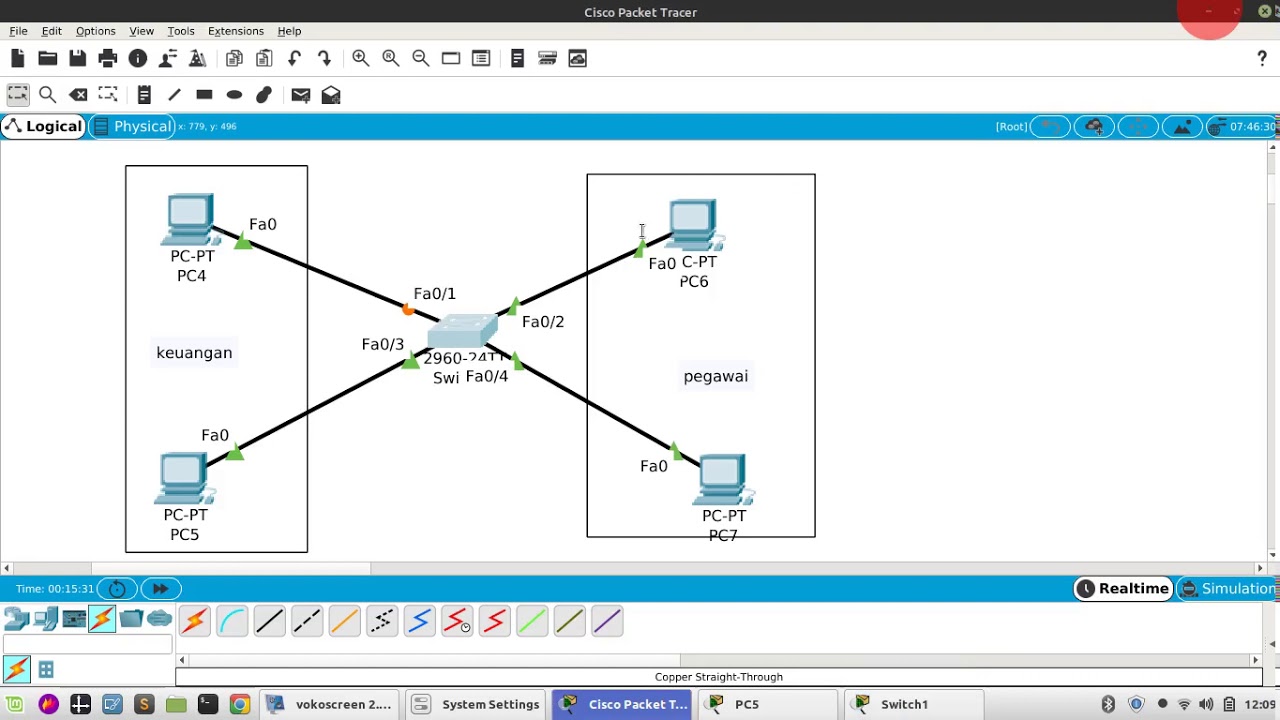Choose the Console cable
This screenshot has width=1280, height=720.
coord(232,621)
